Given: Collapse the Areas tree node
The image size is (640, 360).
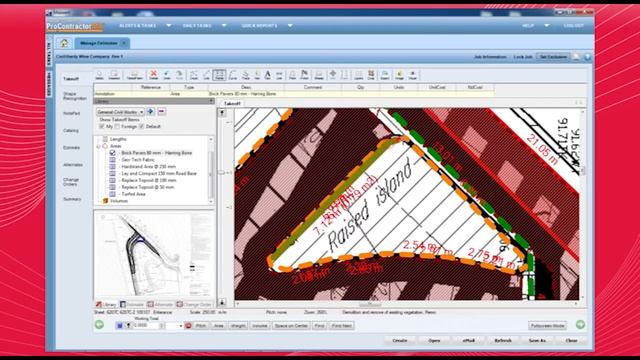Looking at the screenshot, I should (x=98, y=146).
